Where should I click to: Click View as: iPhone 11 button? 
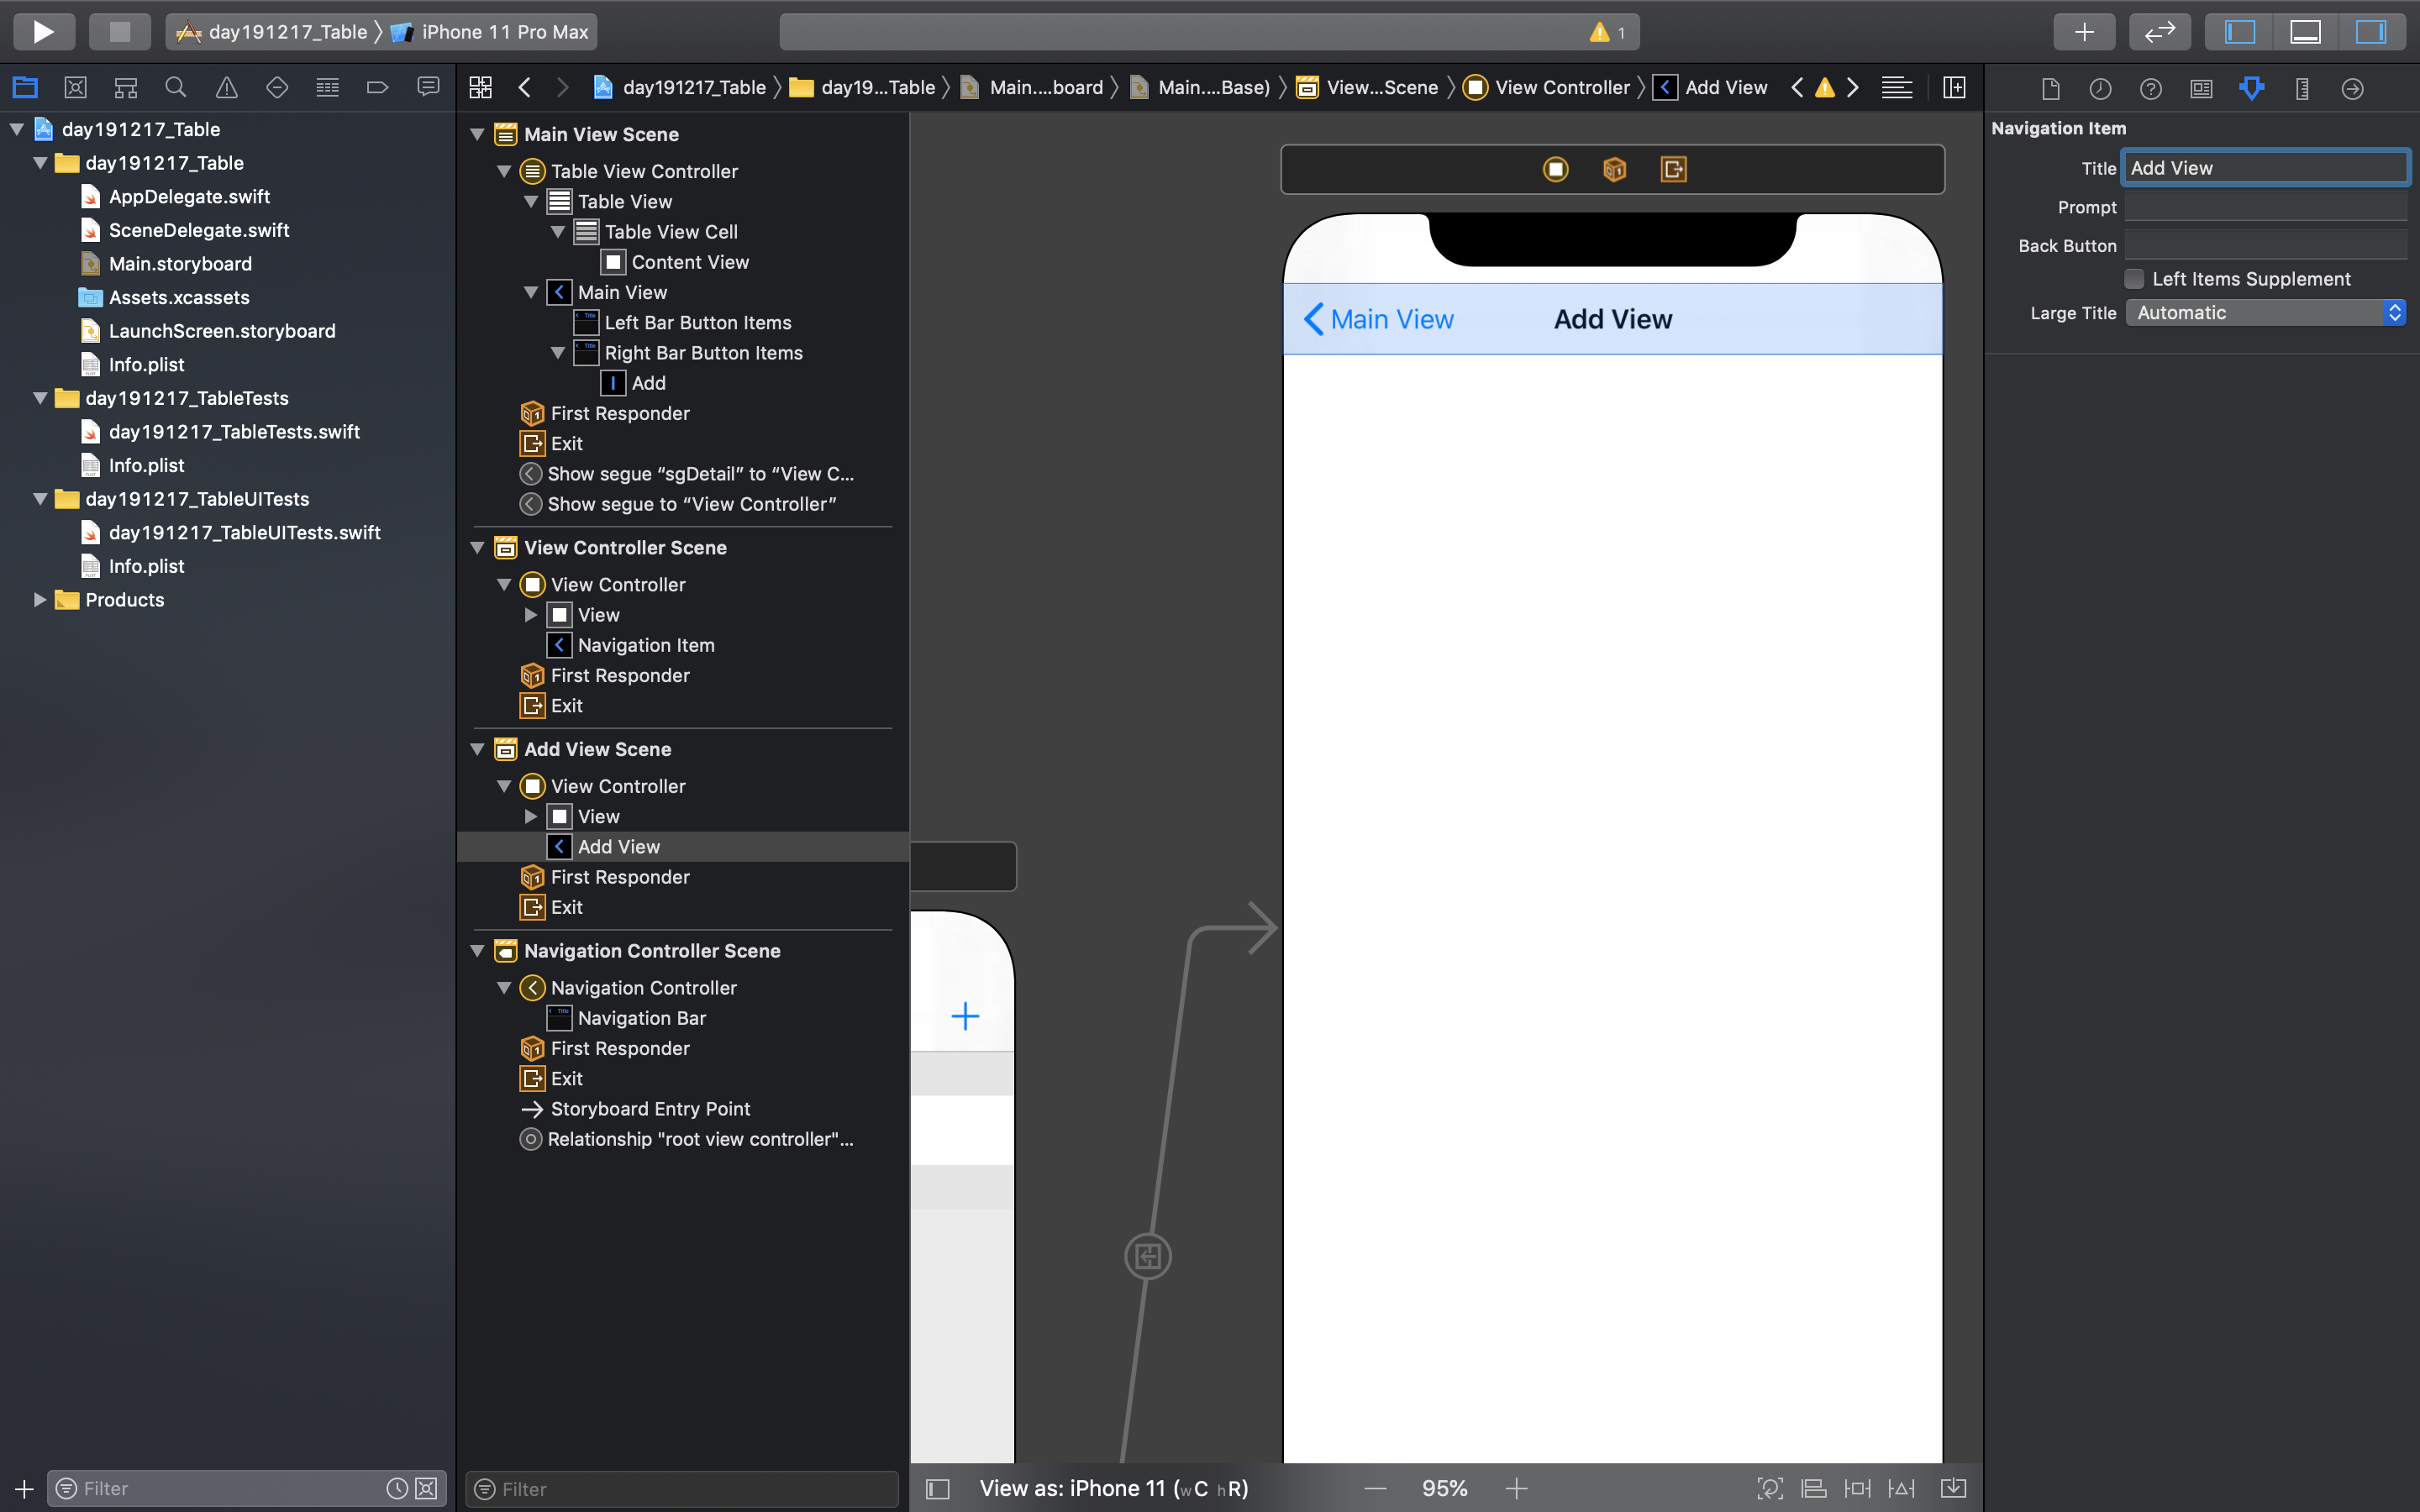click(1113, 1488)
